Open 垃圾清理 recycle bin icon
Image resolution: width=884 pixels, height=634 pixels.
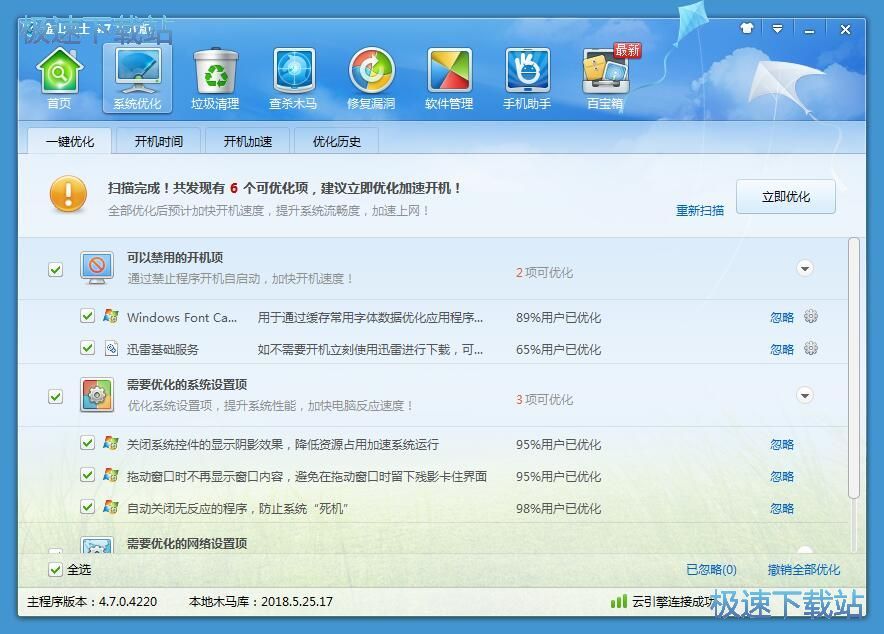pyautogui.click(x=215, y=70)
